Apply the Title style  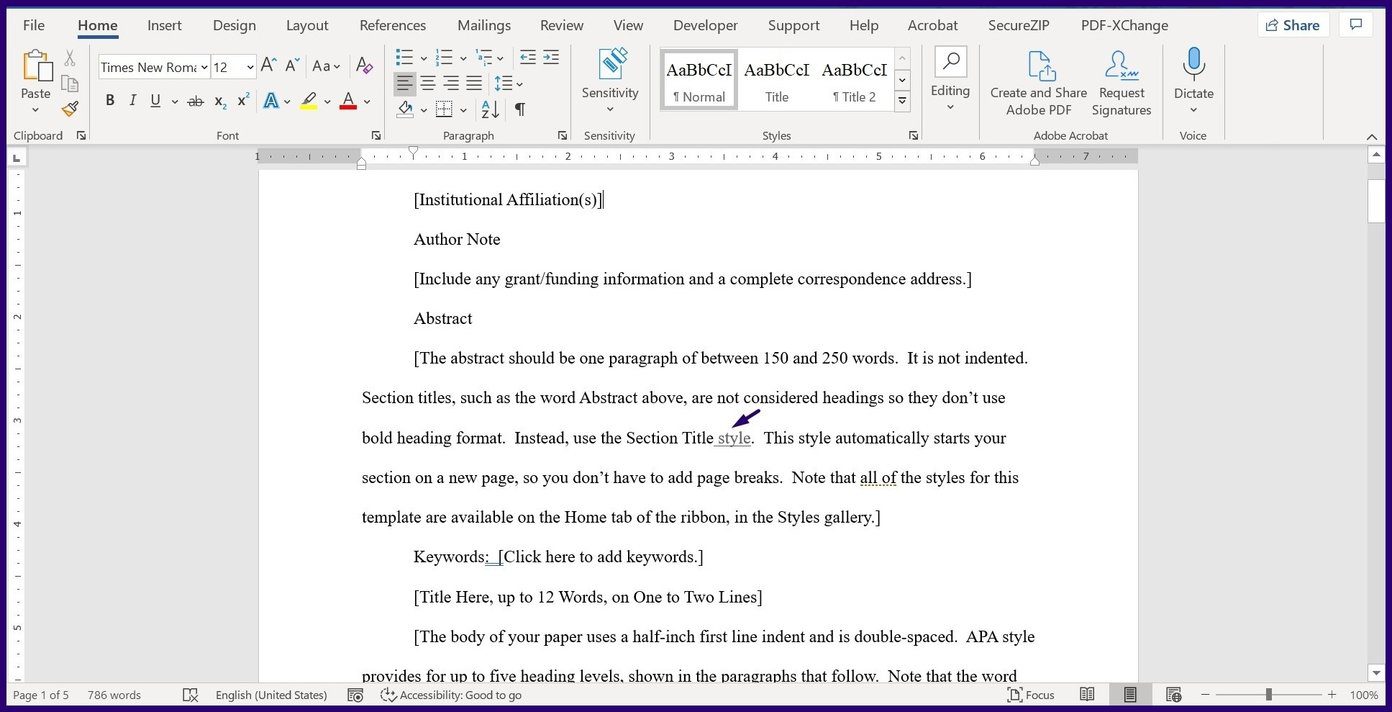coord(777,80)
